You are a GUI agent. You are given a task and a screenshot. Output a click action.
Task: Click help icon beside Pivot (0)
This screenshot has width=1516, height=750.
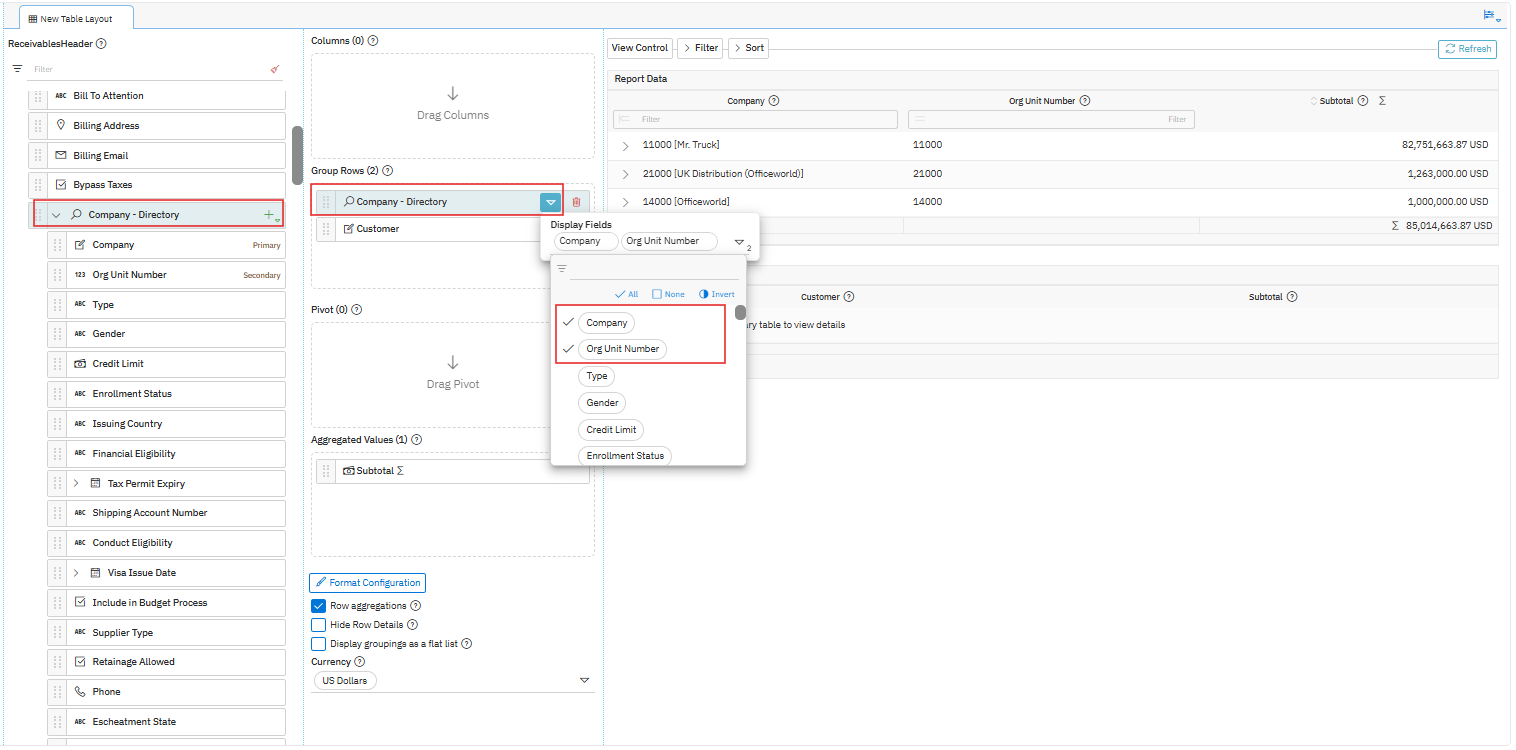click(x=356, y=310)
